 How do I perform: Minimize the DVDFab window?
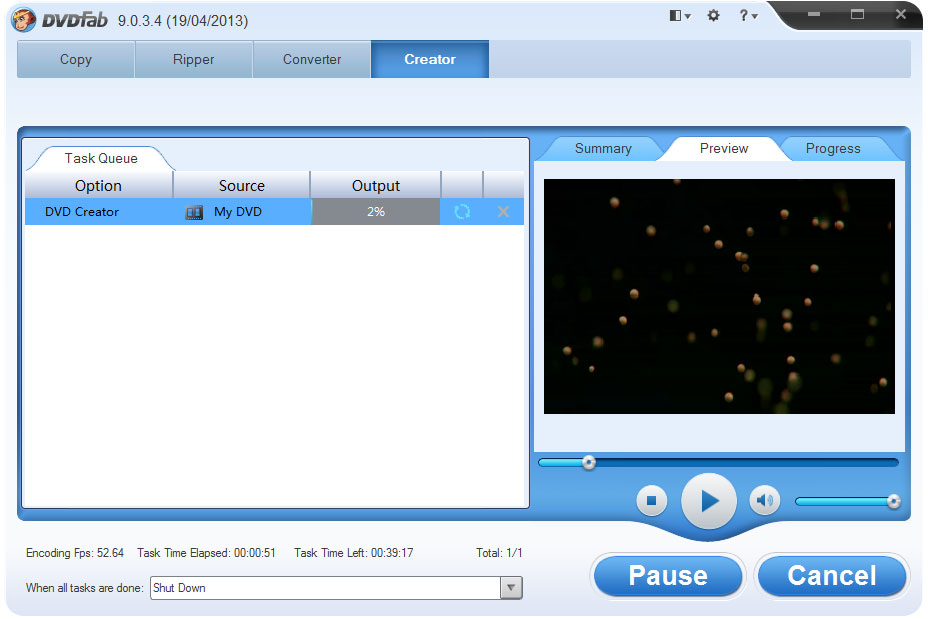[814, 14]
